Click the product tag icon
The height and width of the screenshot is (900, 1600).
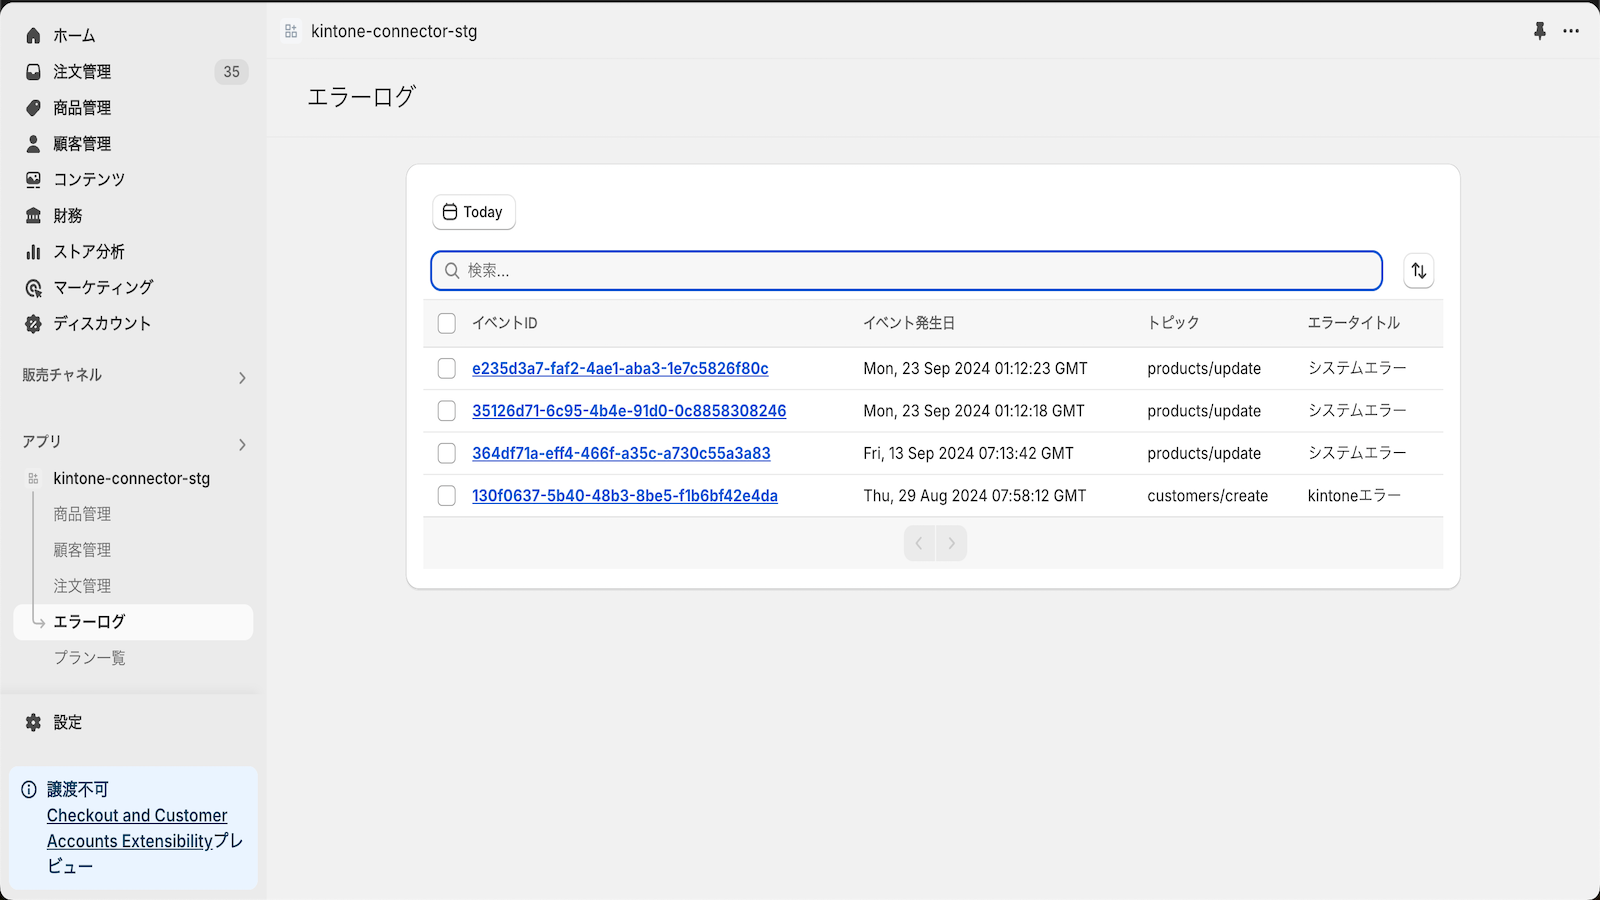coord(33,108)
